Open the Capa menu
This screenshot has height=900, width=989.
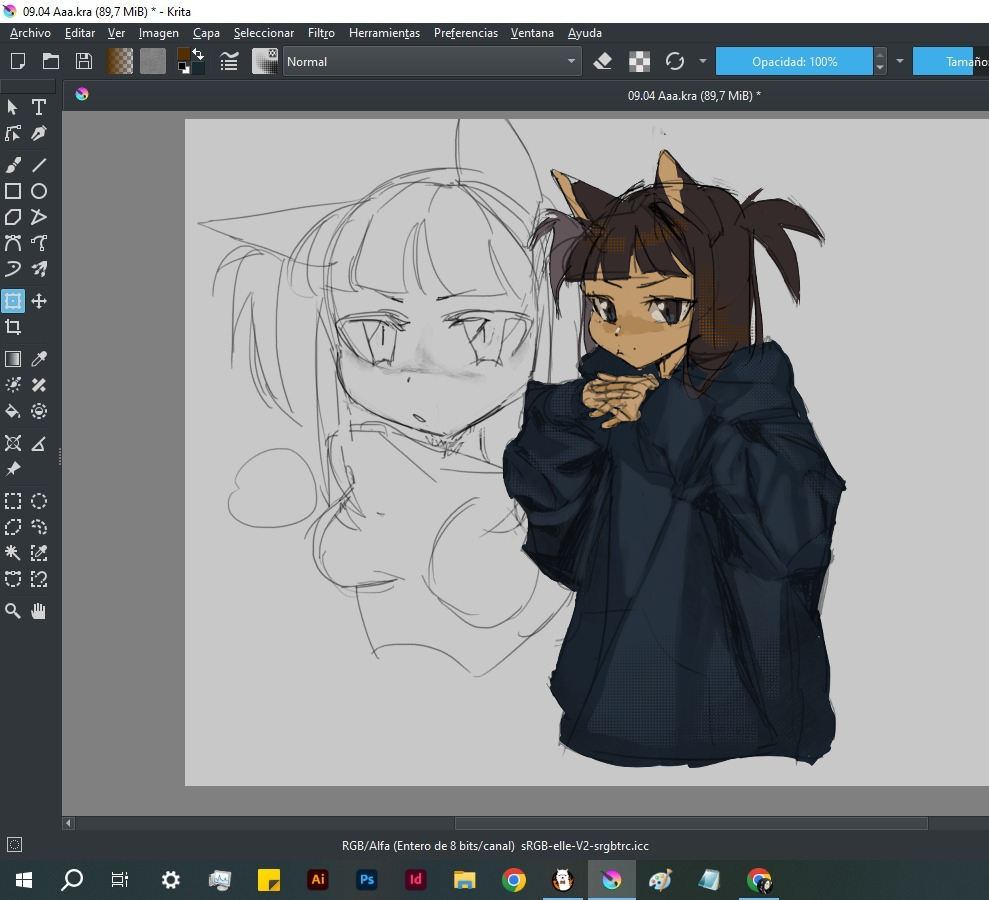tap(206, 33)
